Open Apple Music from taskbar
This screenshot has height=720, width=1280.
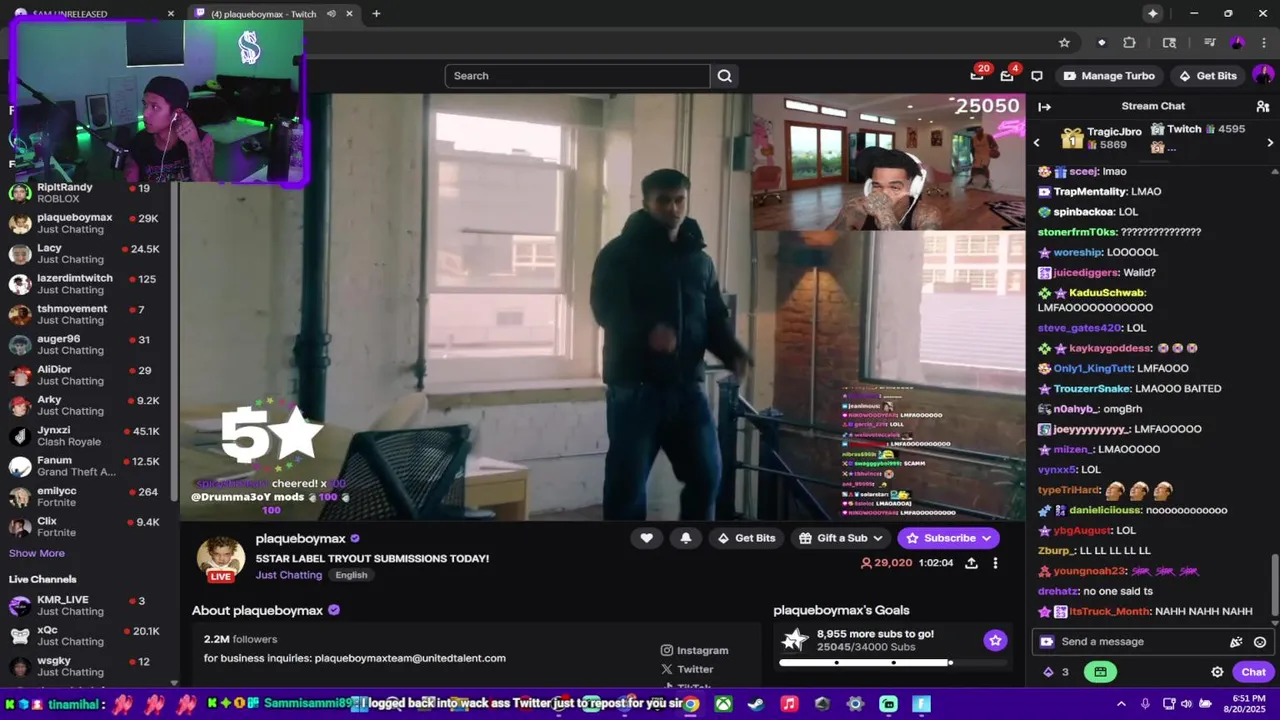789,704
